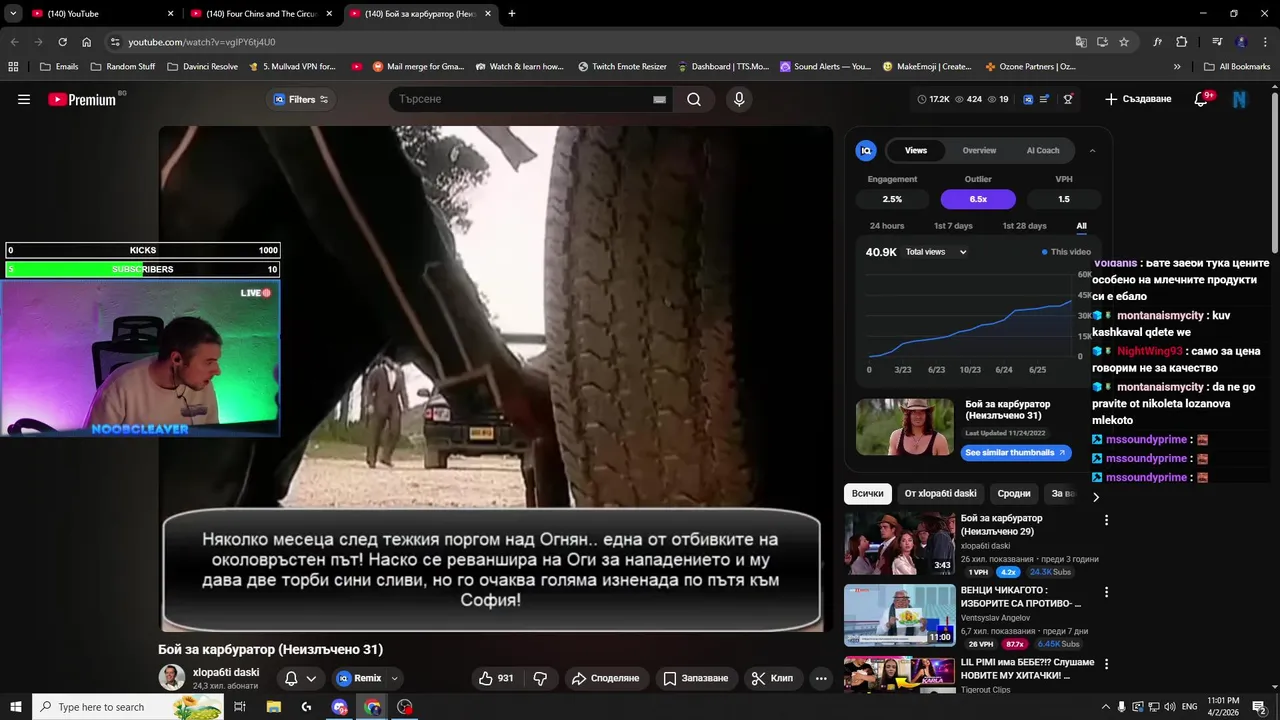Switch to vidIQ AI Coach tab
The image size is (1280, 720).
1043,150
